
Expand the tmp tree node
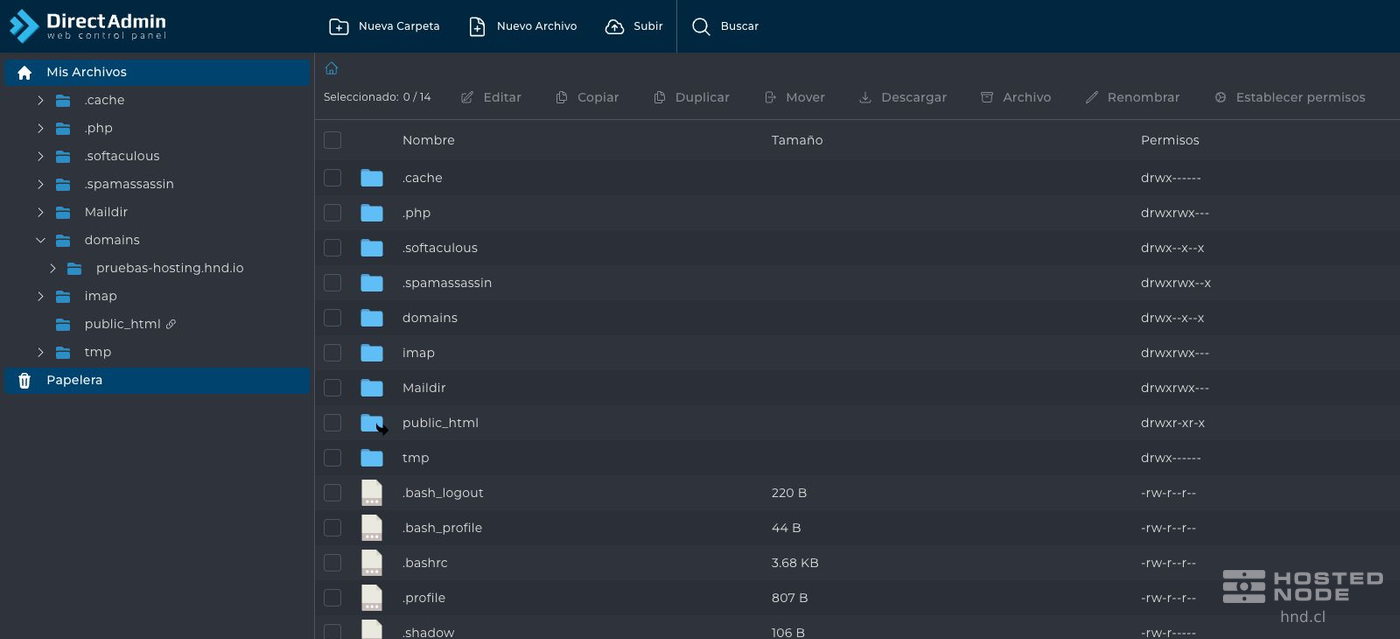coord(41,352)
